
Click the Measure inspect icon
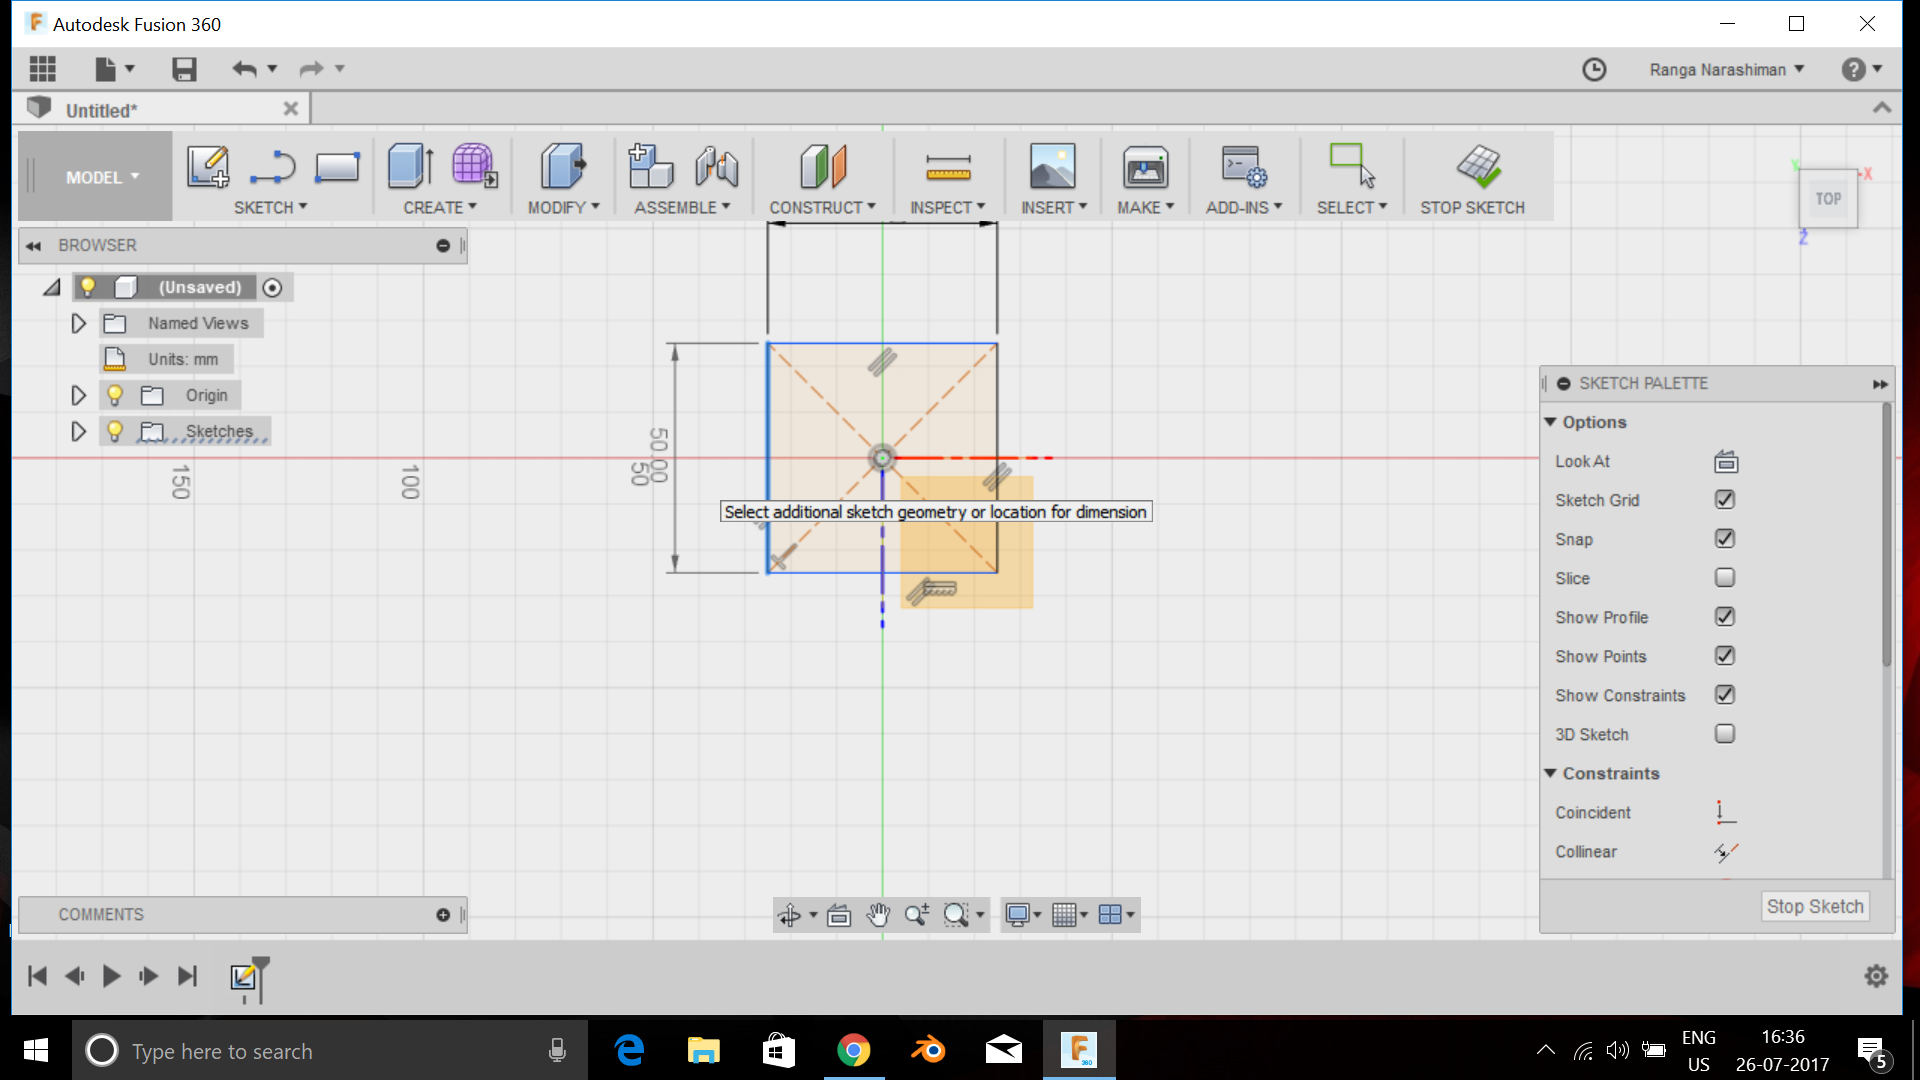click(948, 167)
